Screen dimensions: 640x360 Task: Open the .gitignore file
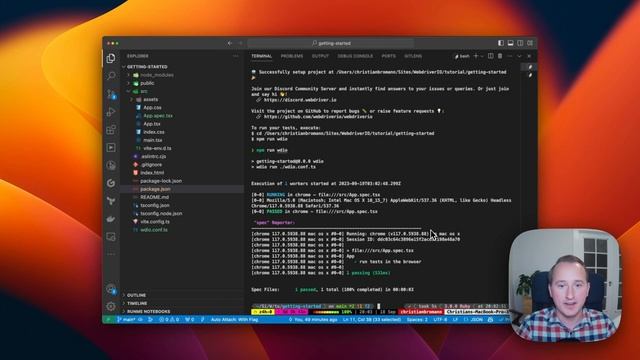pos(151,164)
